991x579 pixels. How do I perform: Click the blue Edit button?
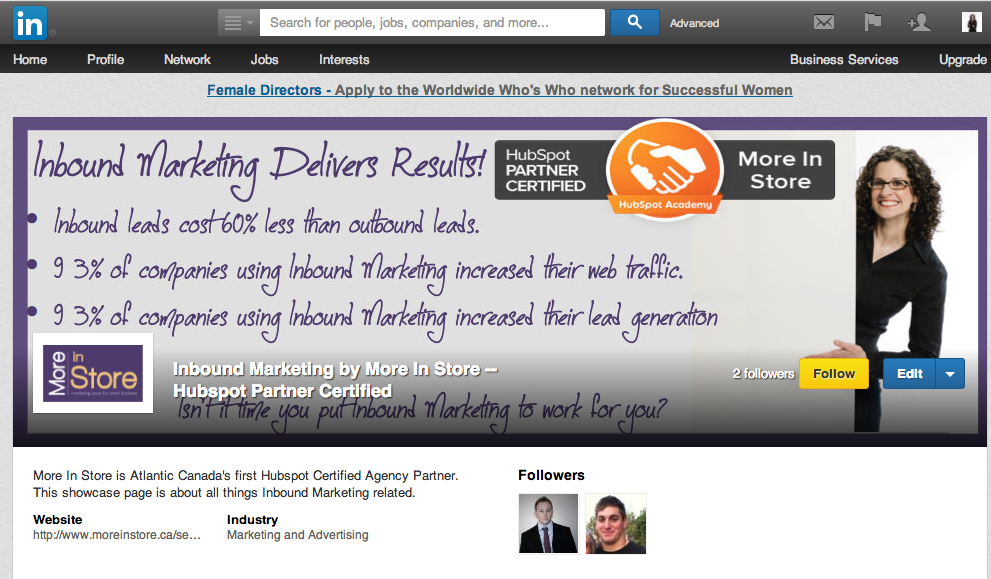point(909,374)
